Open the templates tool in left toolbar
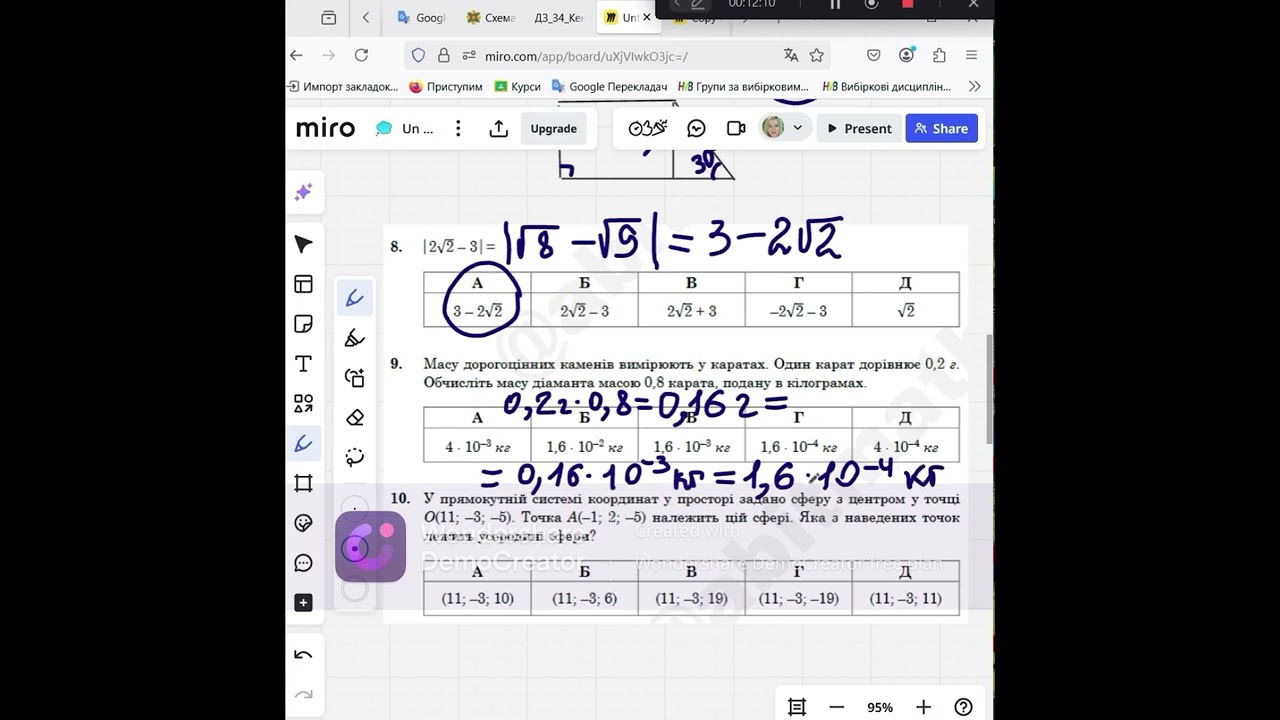Screen dimensions: 1280x720 (304, 284)
